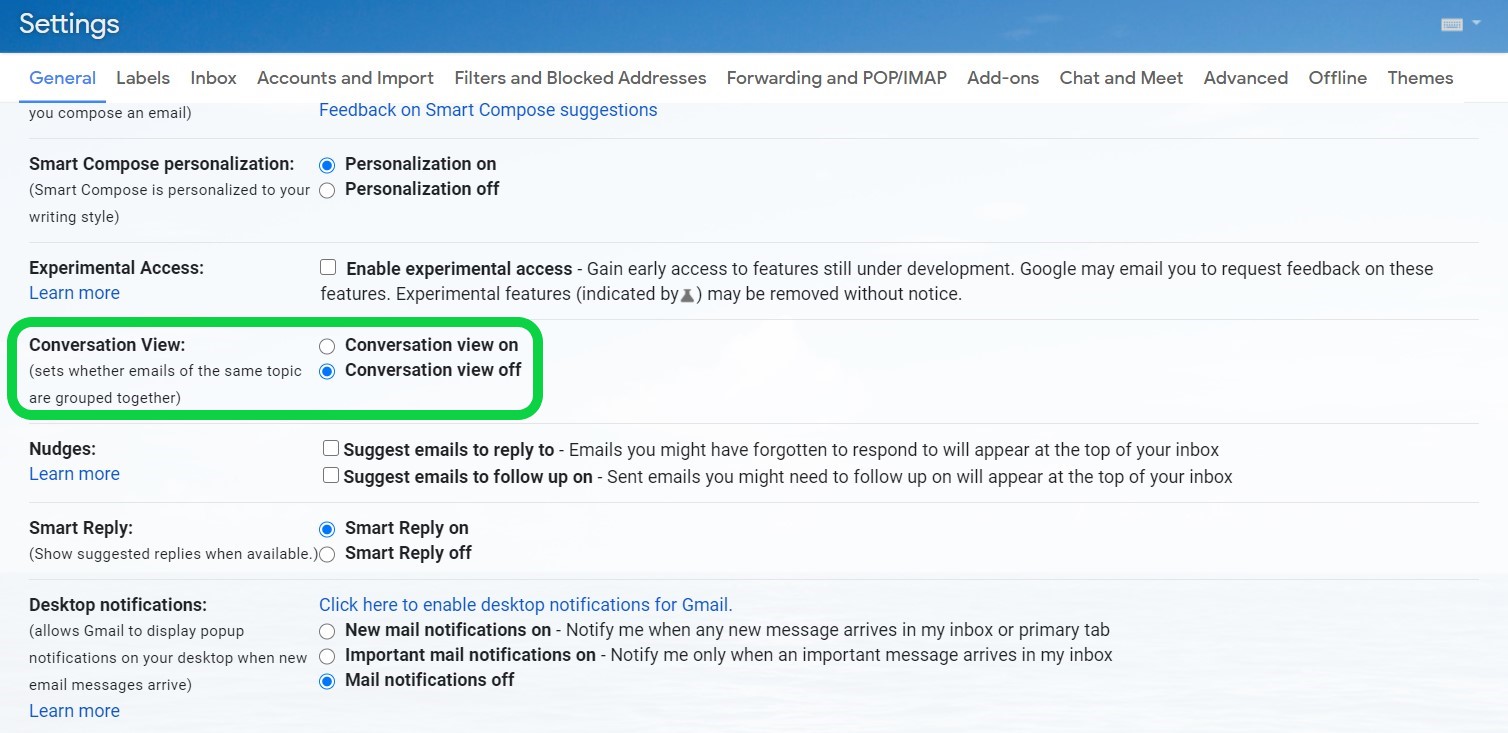Choose 'Personalization off' for Smart Compose
The width and height of the screenshot is (1508, 733).
(x=327, y=190)
